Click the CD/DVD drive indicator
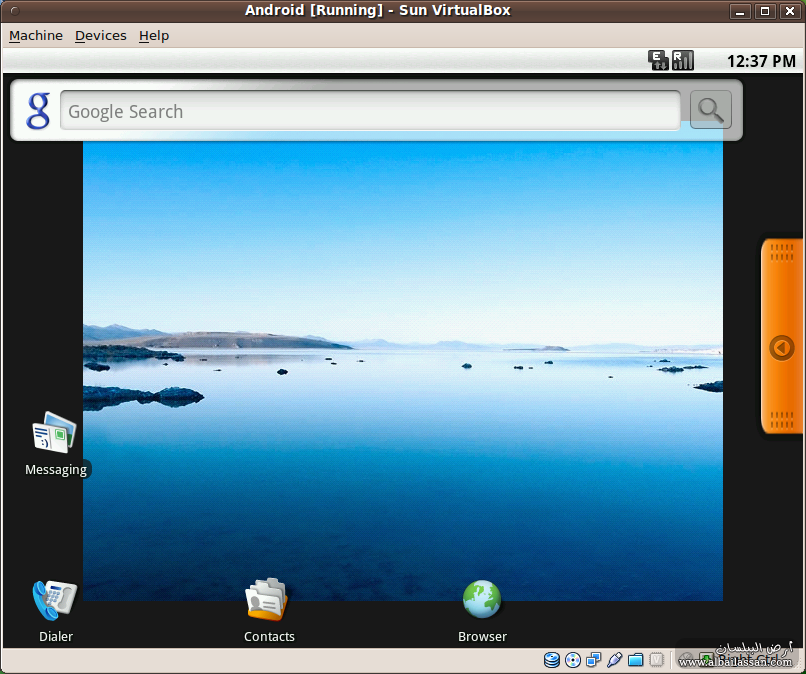Image resolution: width=806 pixels, height=674 pixels. [x=573, y=660]
